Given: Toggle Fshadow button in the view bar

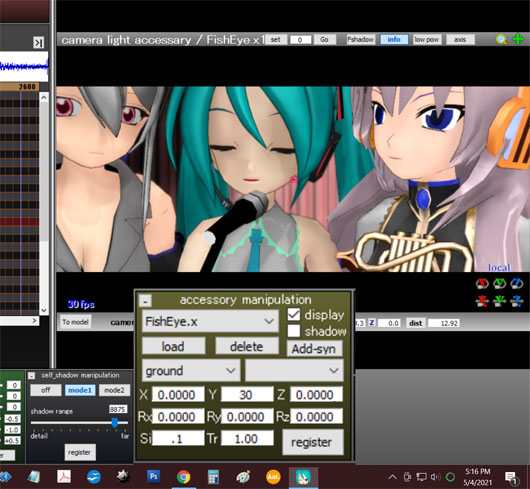Looking at the screenshot, I should 361,40.
